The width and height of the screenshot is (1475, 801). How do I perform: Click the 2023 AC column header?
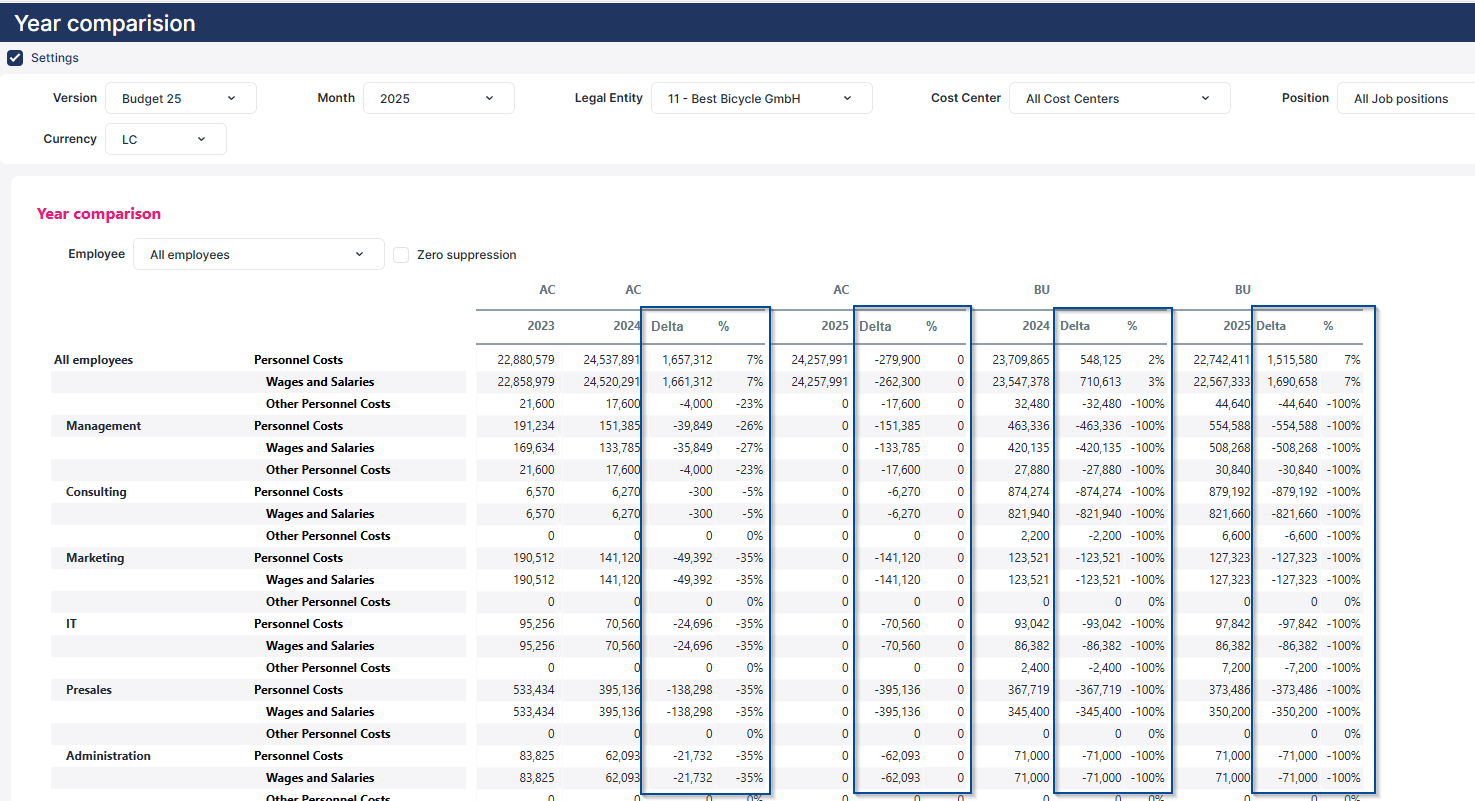(540, 326)
